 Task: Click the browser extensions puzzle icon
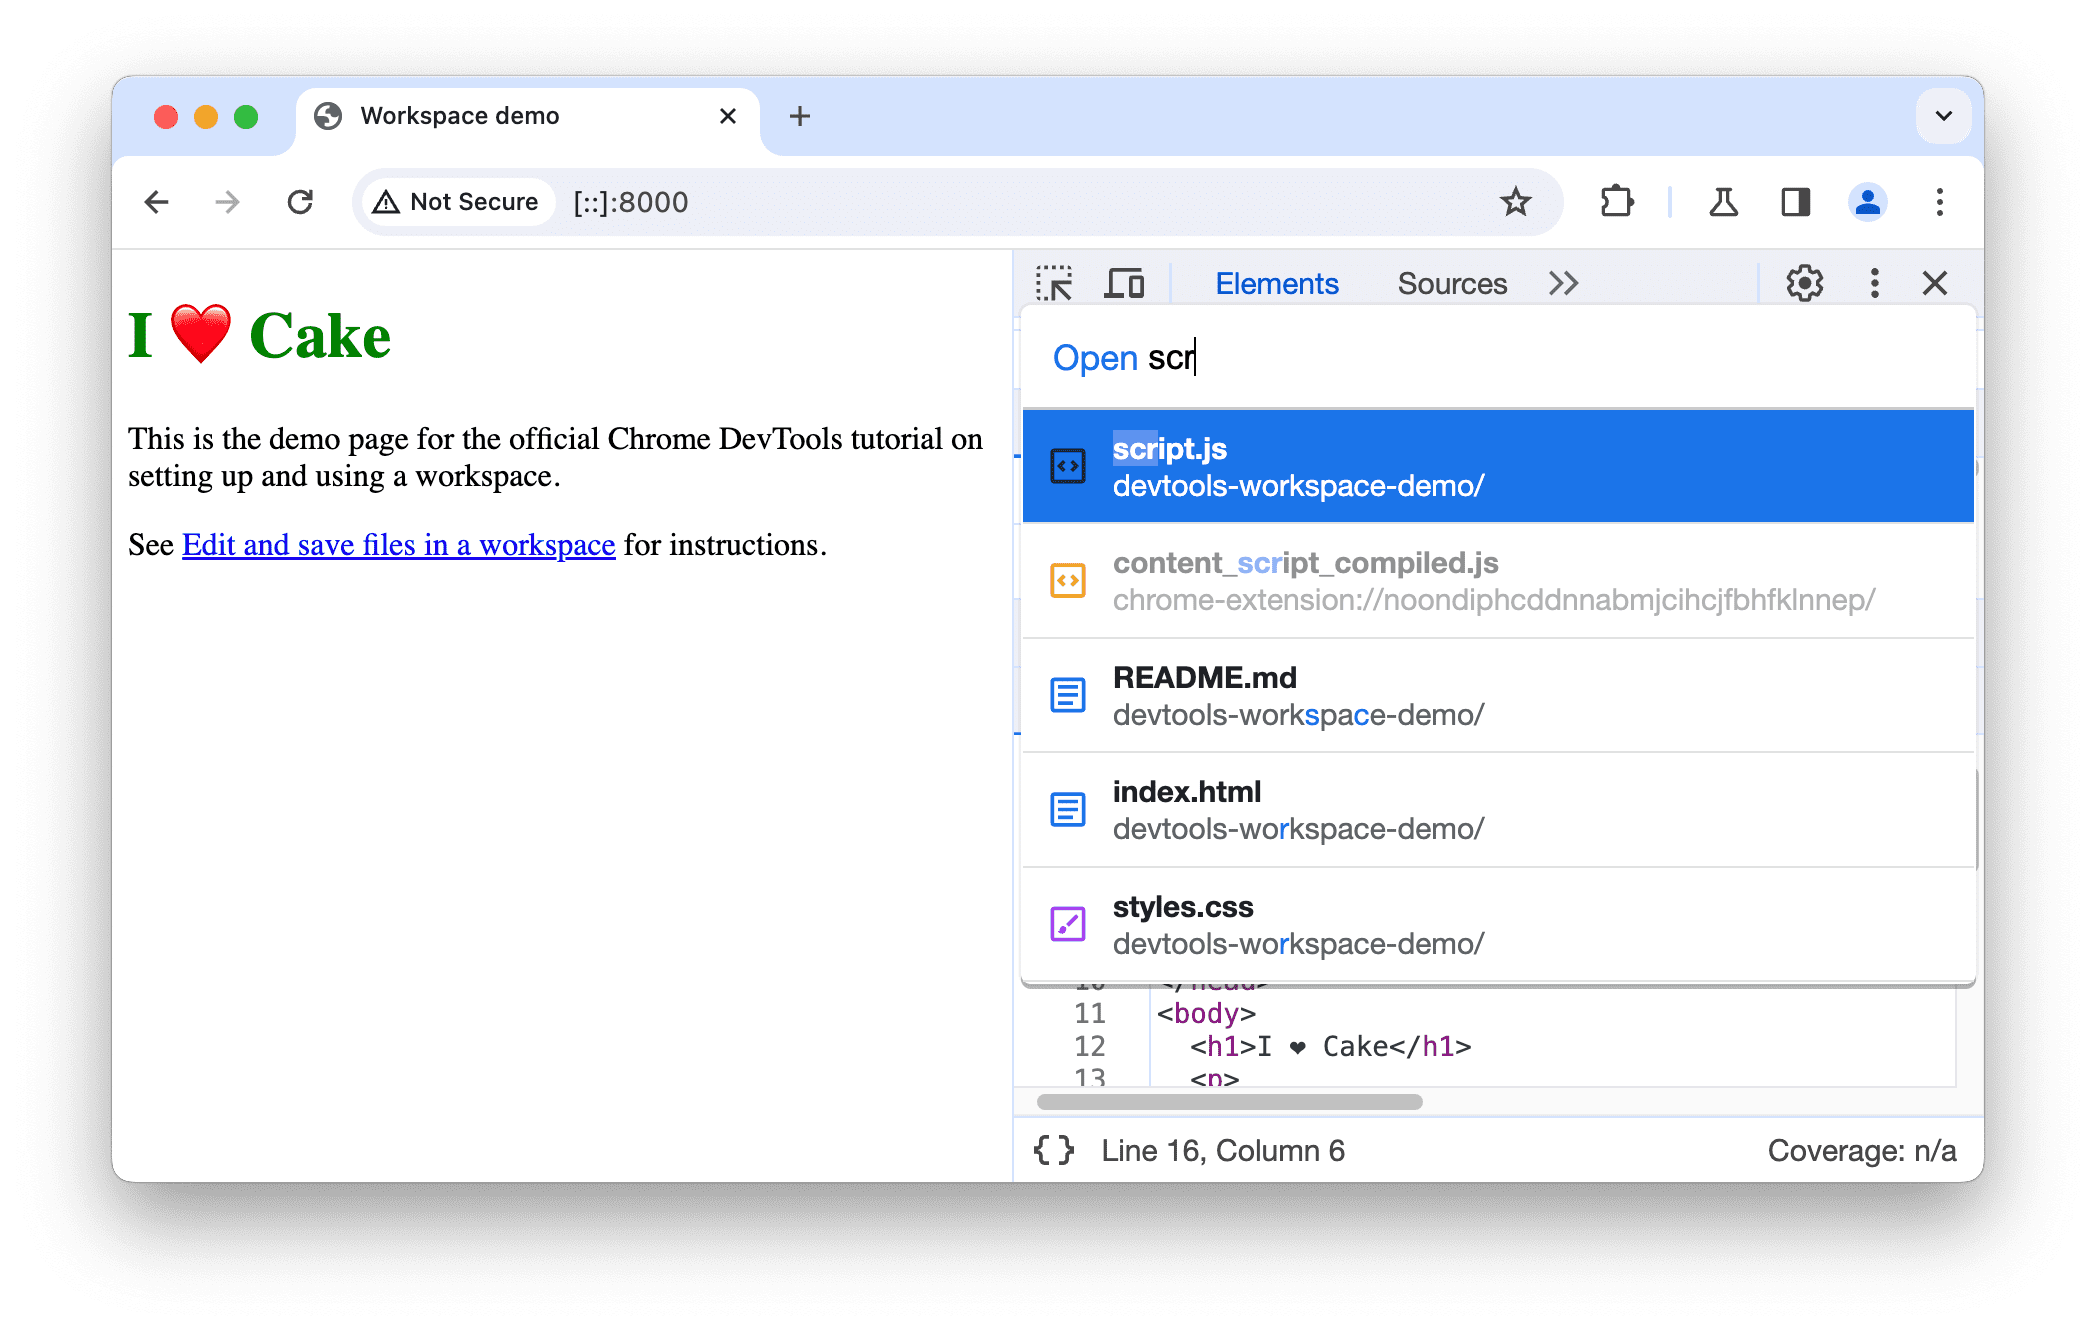(1618, 200)
